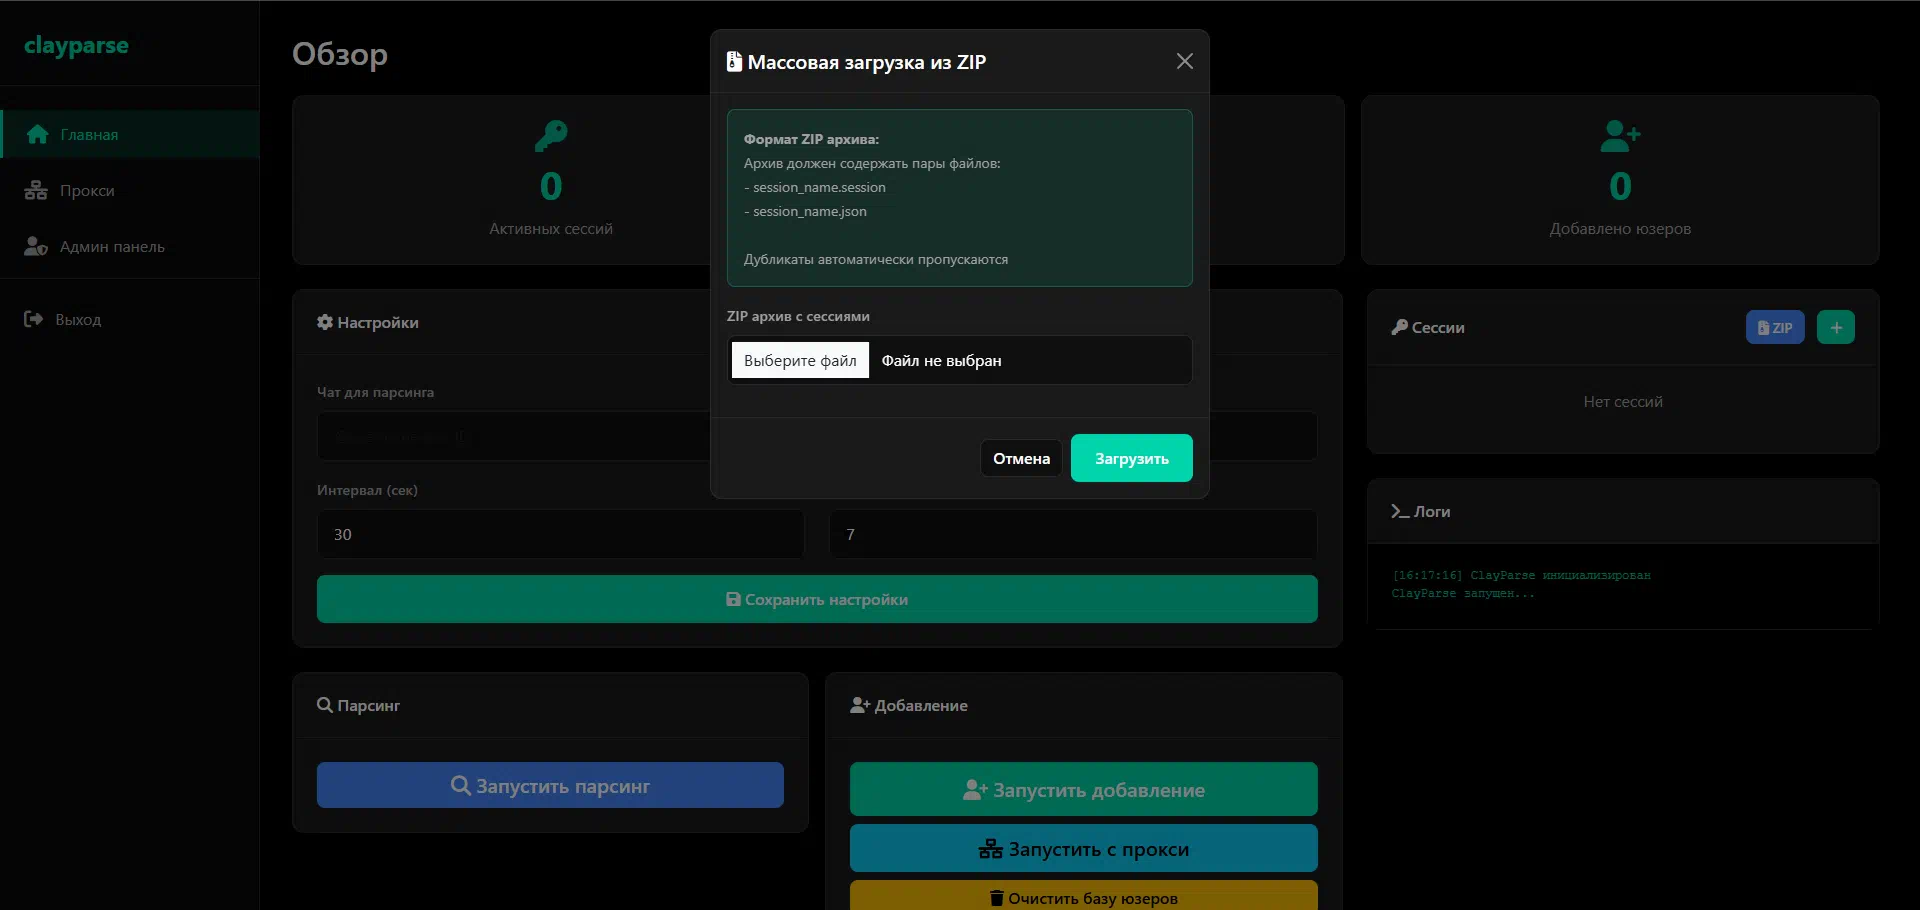Go to the Прокси sidebar page
1920x910 pixels.
(86, 190)
